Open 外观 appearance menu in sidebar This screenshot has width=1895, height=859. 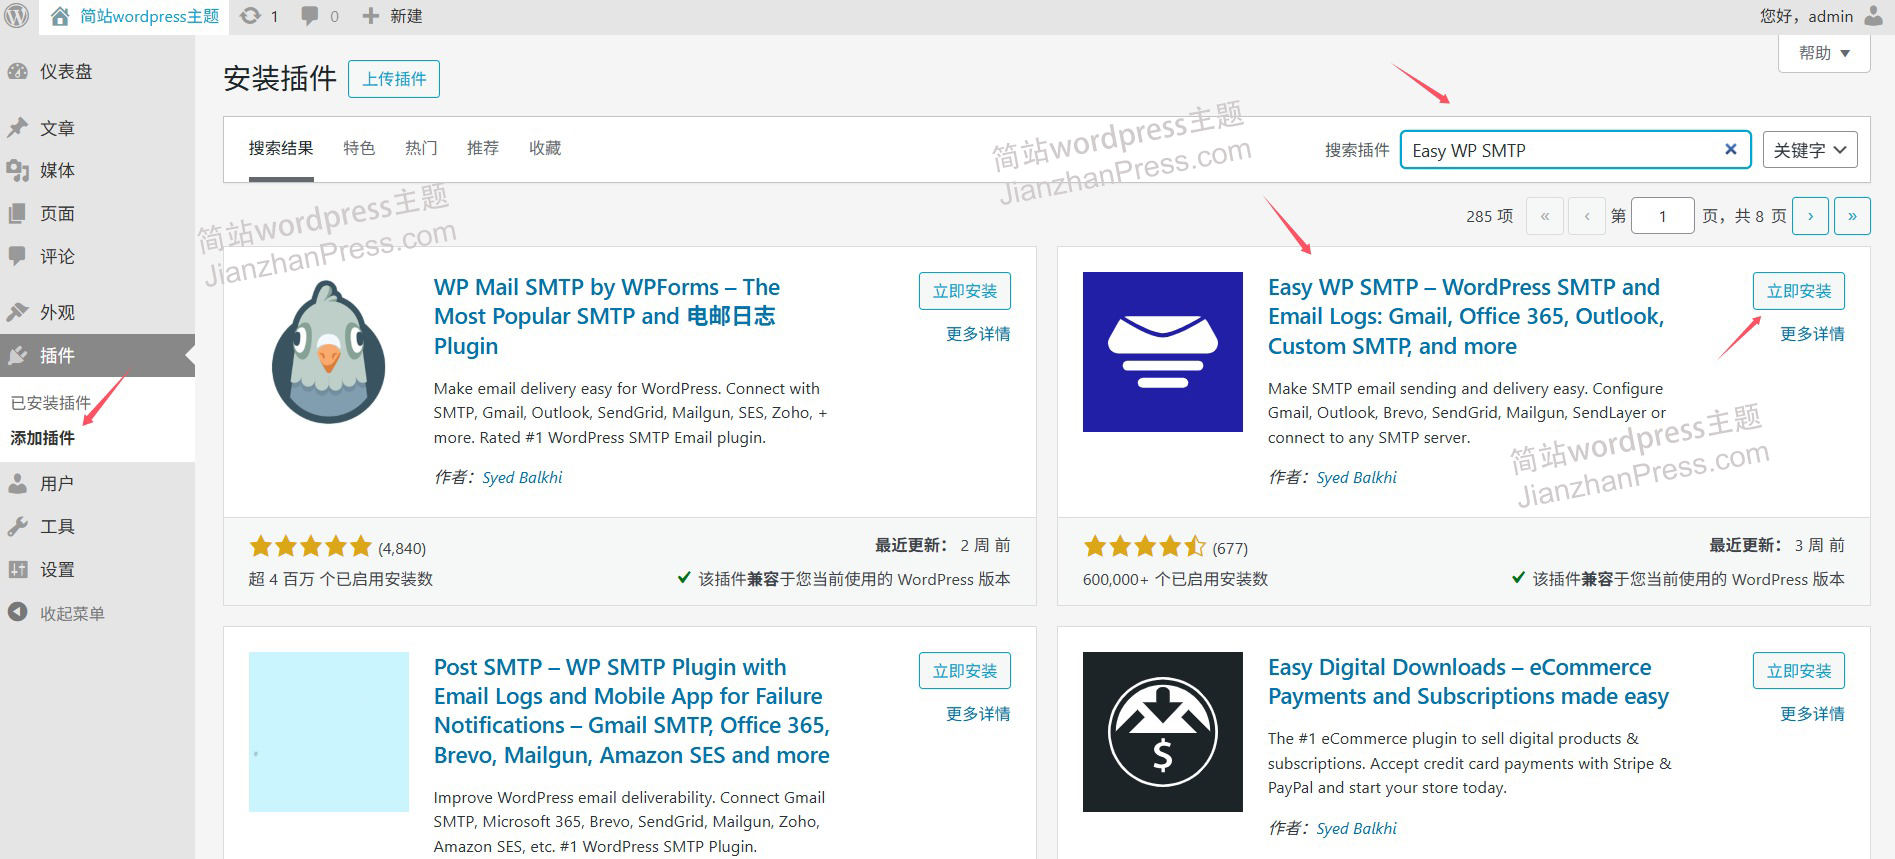click(57, 313)
